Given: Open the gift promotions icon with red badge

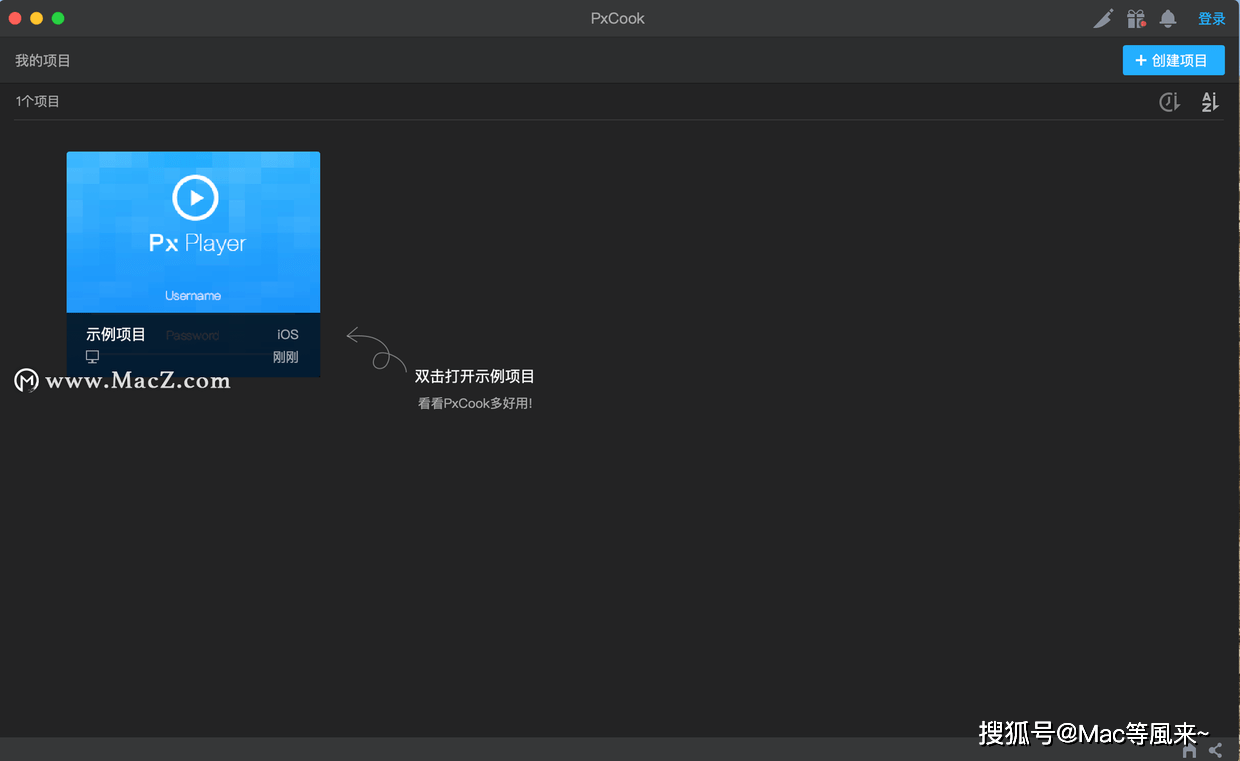Looking at the screenshot, I should 1135,18.
